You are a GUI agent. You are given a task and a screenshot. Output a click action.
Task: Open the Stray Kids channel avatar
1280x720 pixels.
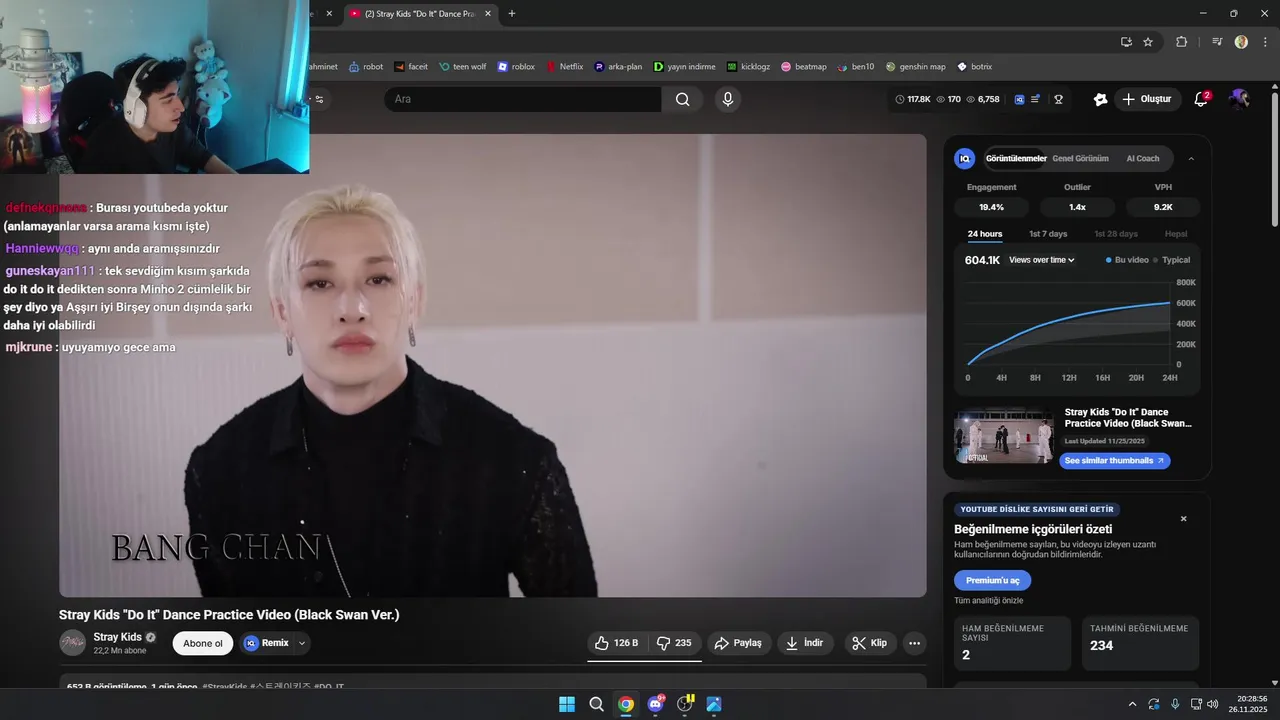72,643
